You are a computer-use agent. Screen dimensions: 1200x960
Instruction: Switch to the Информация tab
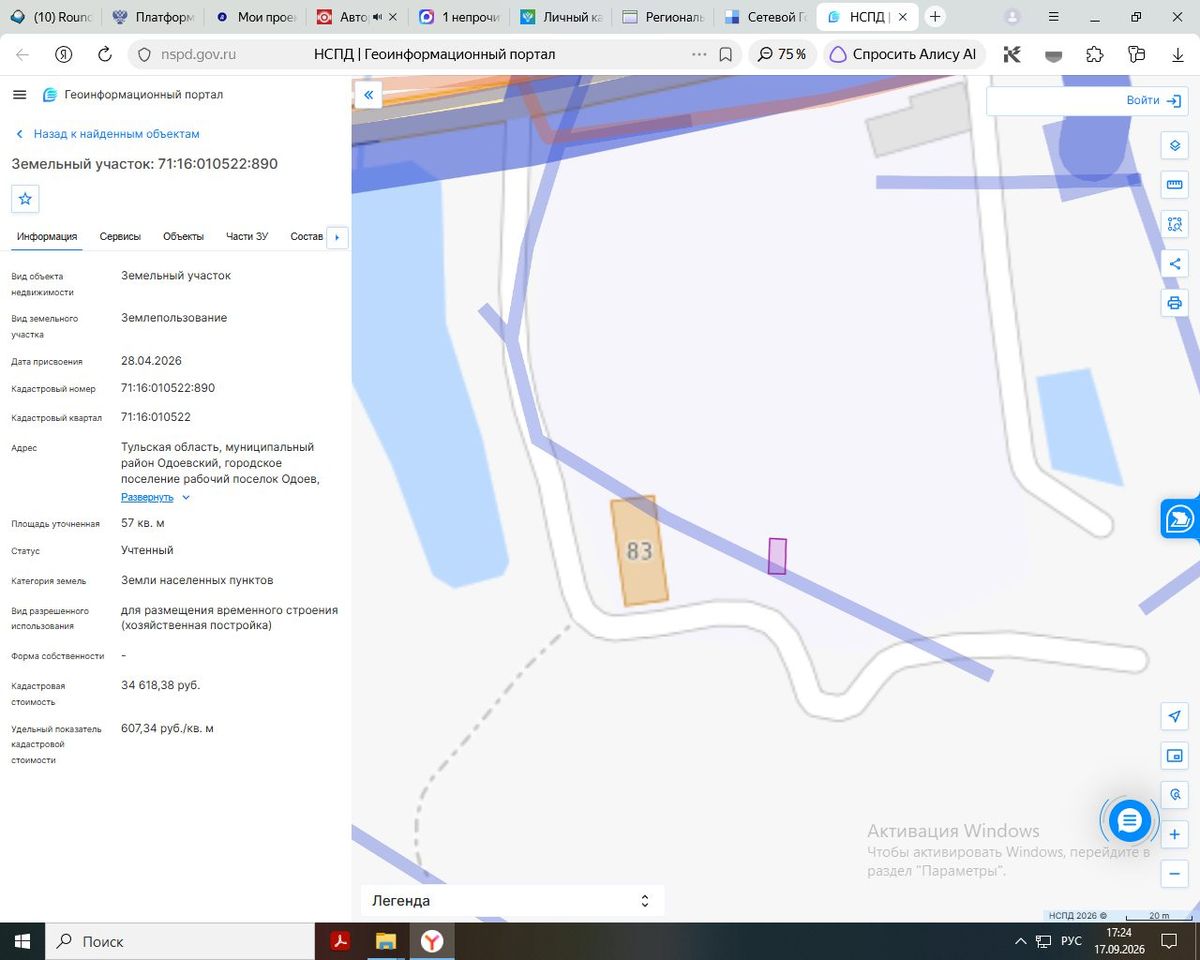tap(47, 236)
